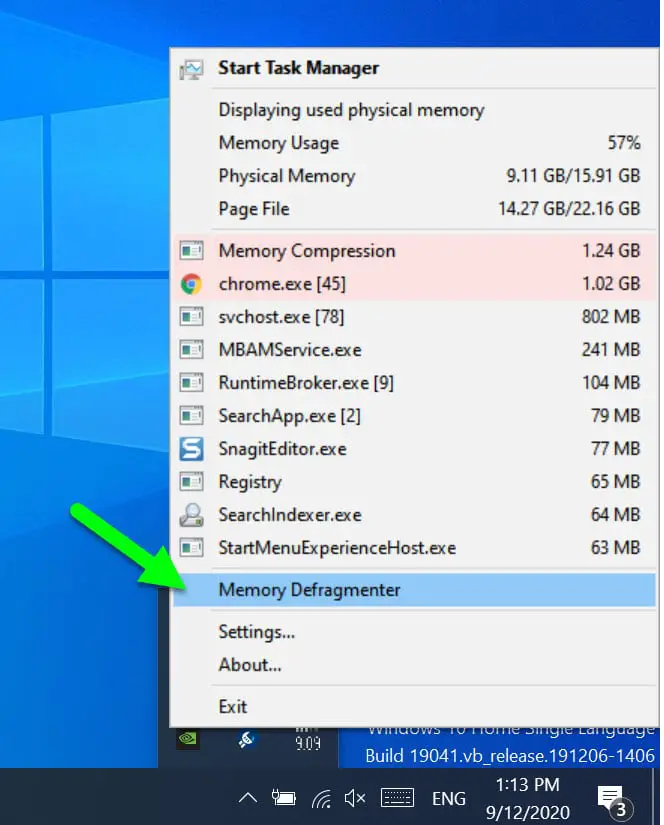Click the 1.02 GB value
Image resolution: width=664 pixels, height=825 pixels.
pos(611,284)
